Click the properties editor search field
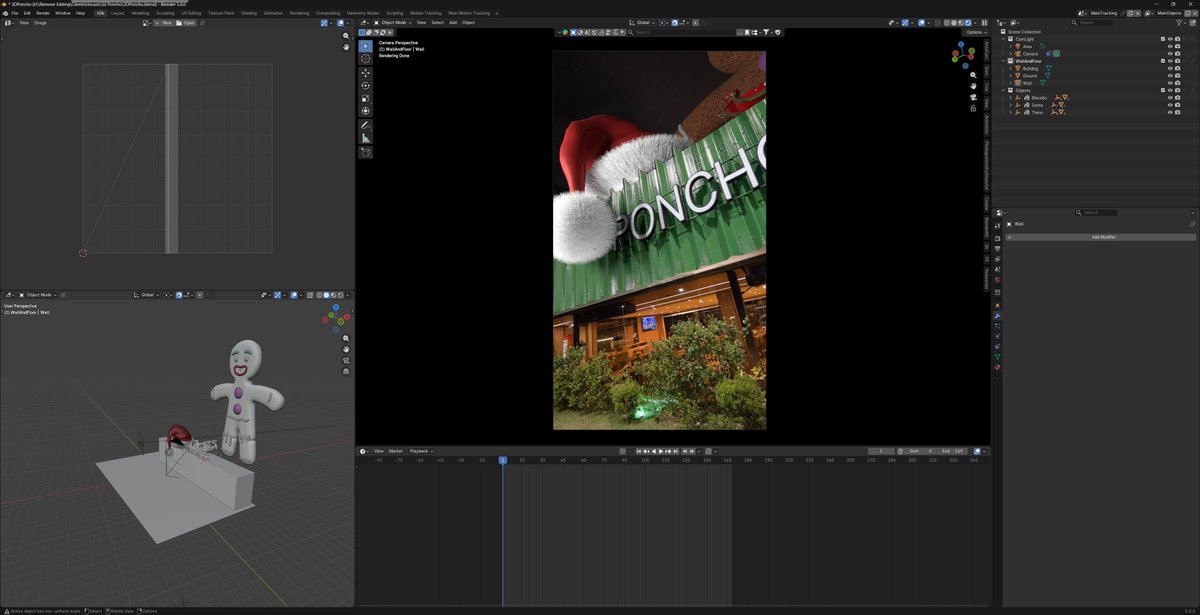Viewport: 1200px width, 615px height. point(1098,212)
